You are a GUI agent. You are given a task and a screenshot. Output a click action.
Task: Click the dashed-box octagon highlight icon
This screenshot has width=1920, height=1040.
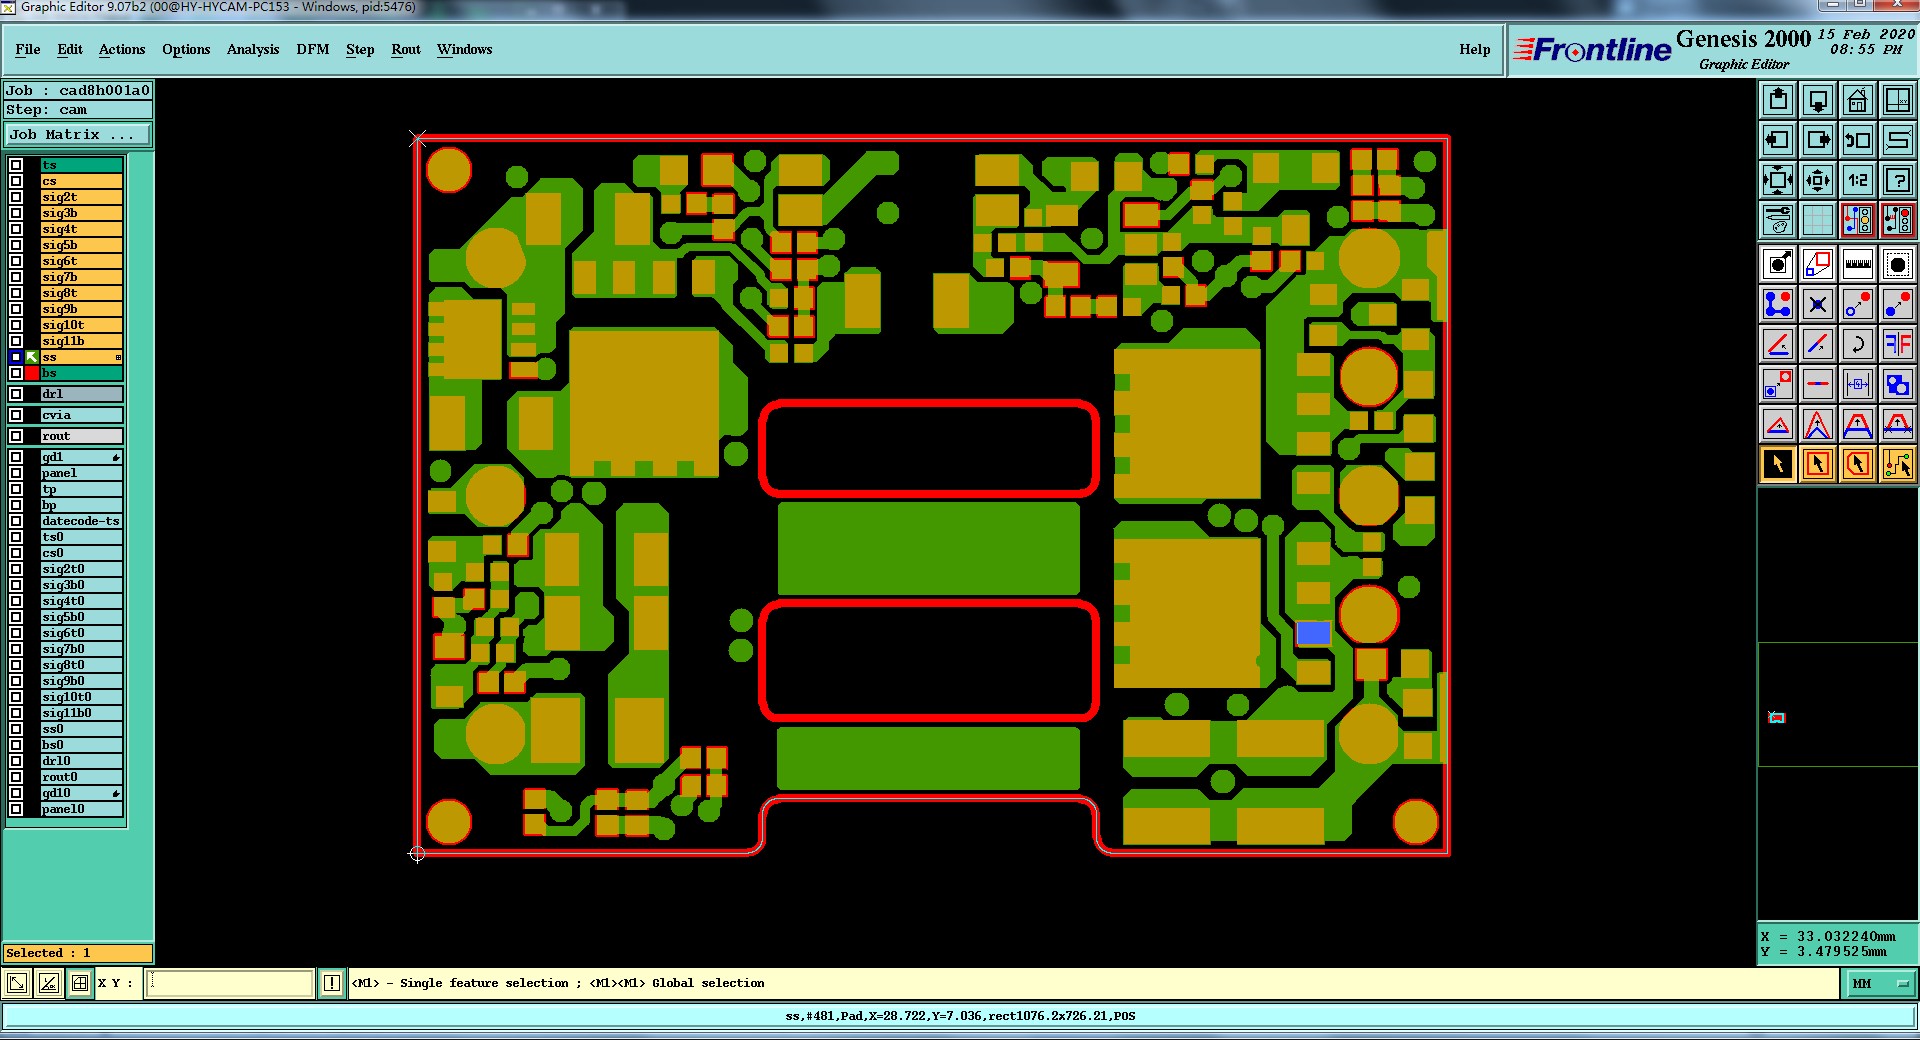point(1898,264)
